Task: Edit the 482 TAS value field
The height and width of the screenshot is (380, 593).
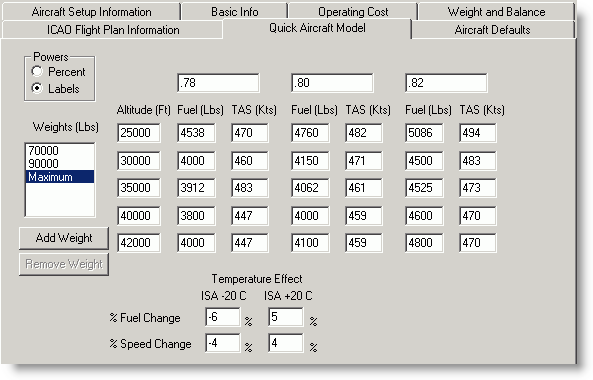Action: tap(364, 133)
